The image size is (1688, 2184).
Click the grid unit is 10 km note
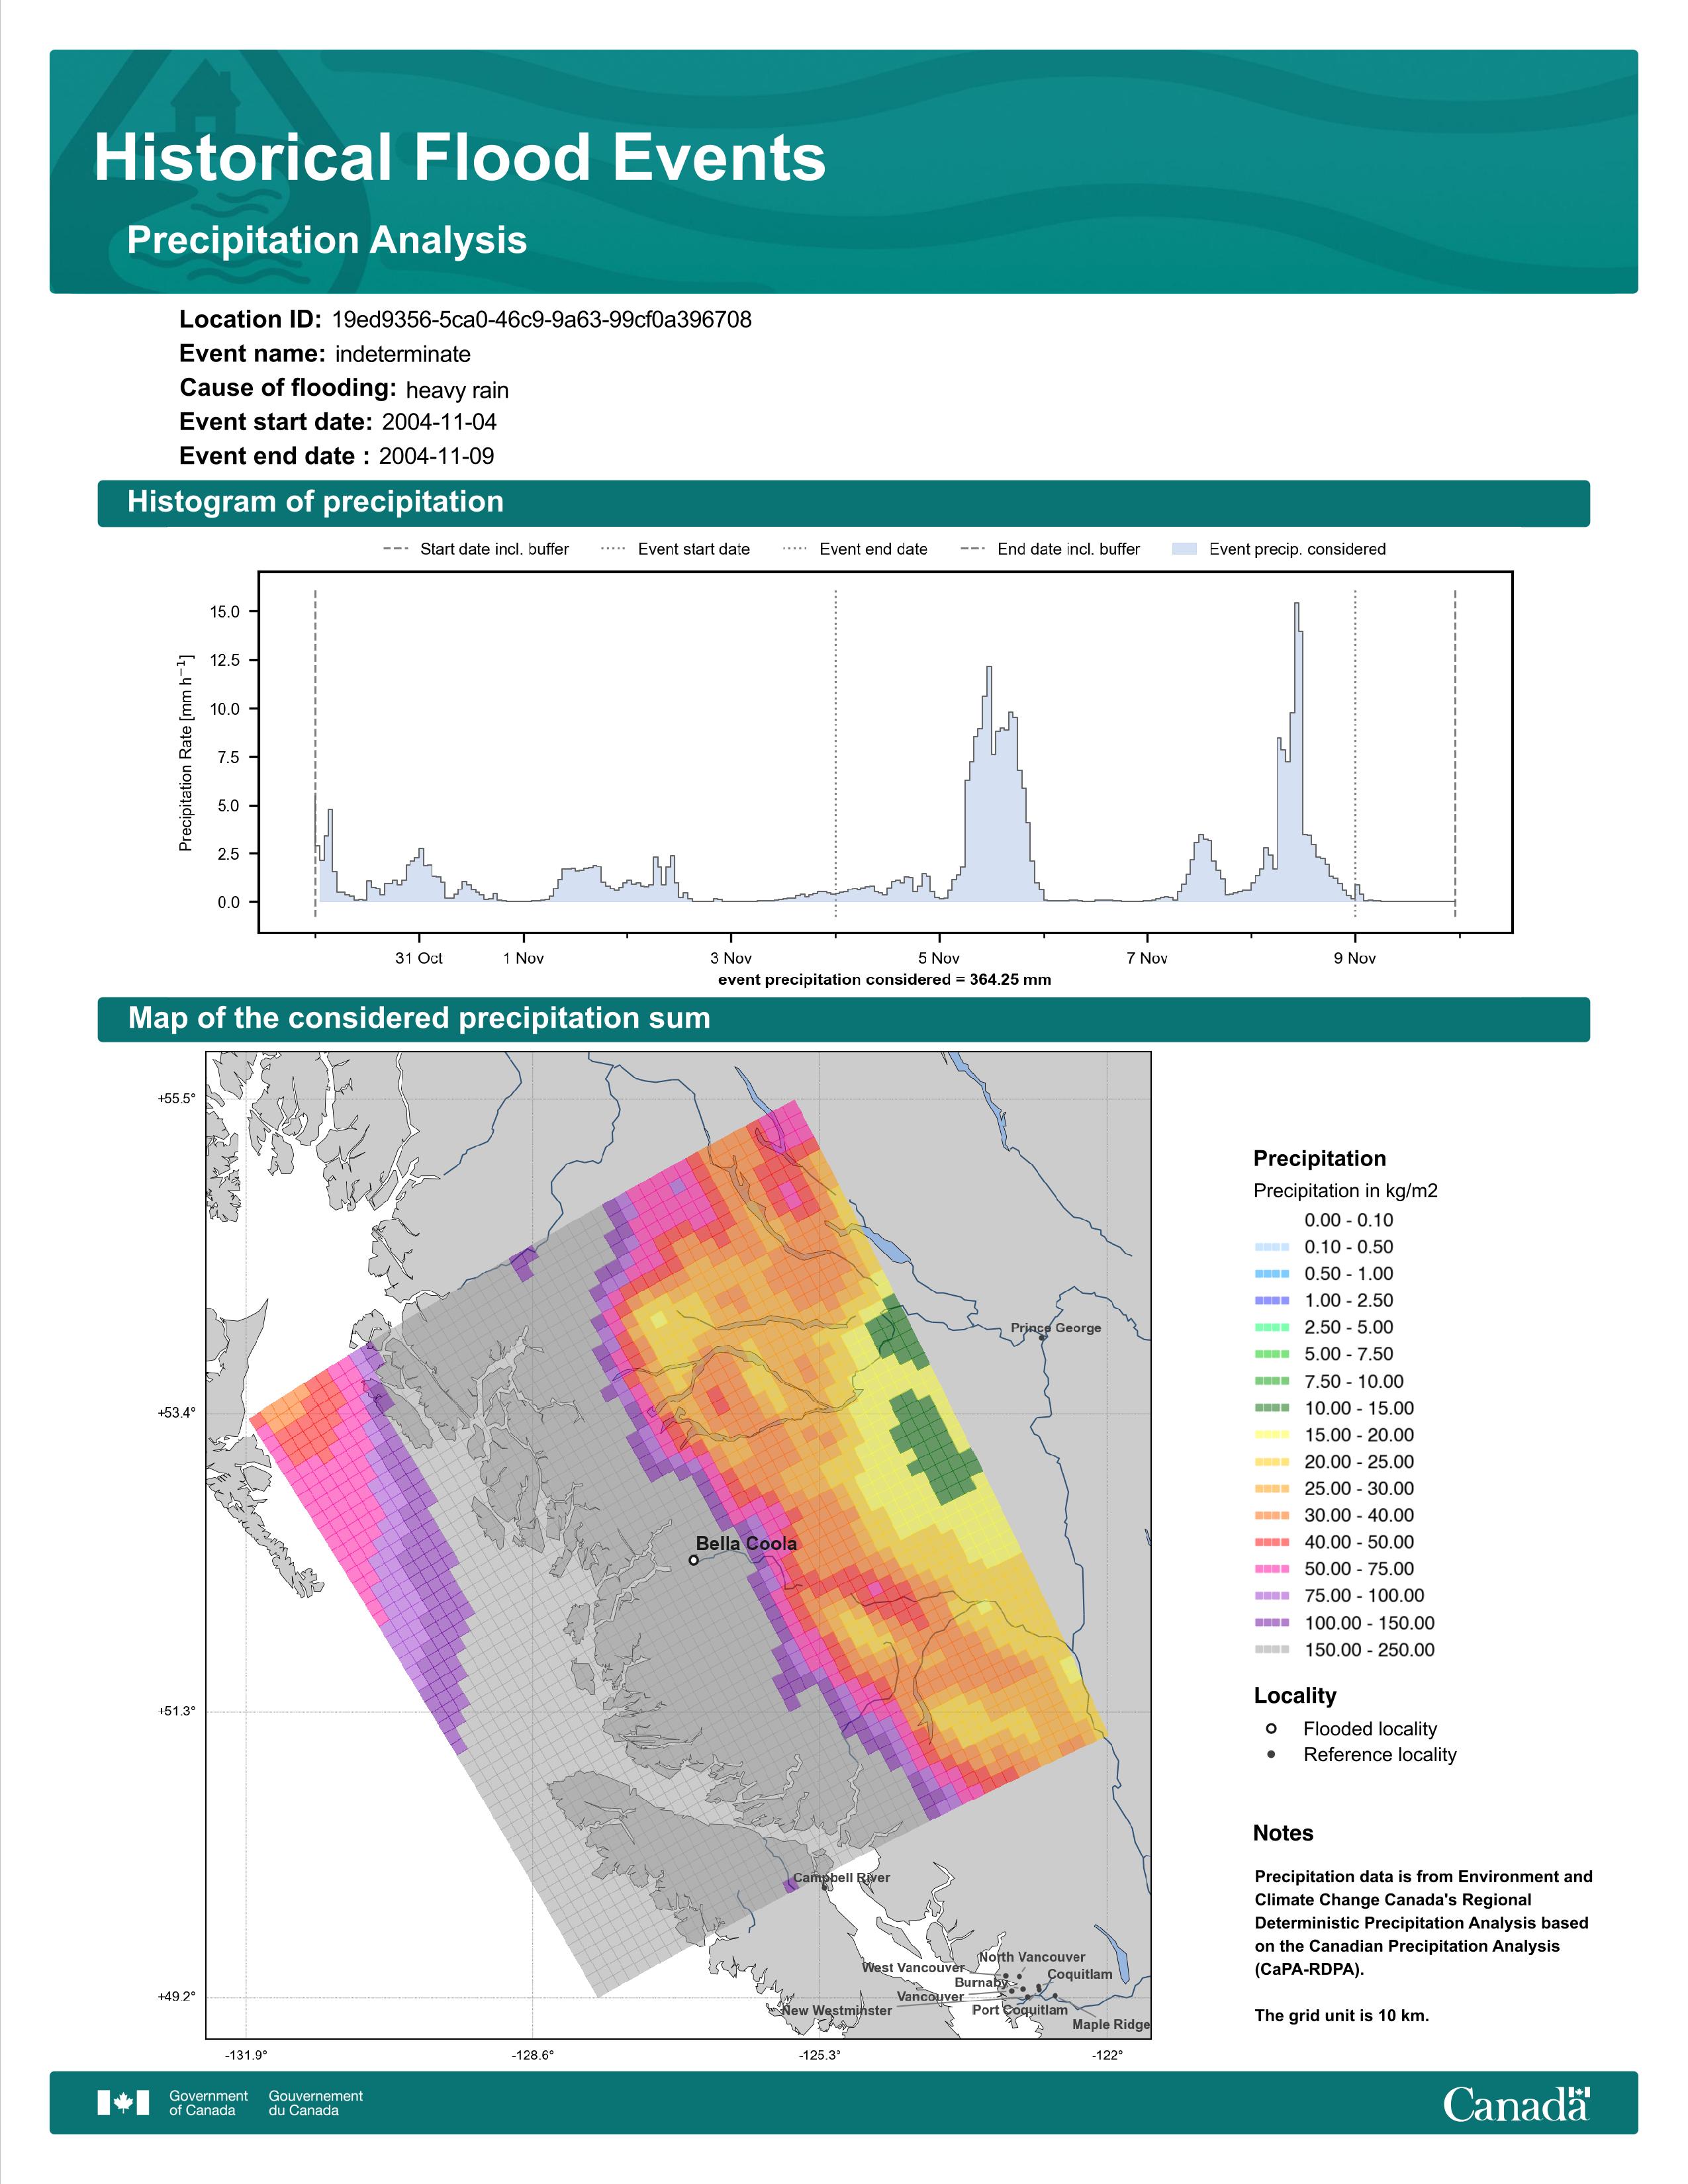point(1342,2015)
